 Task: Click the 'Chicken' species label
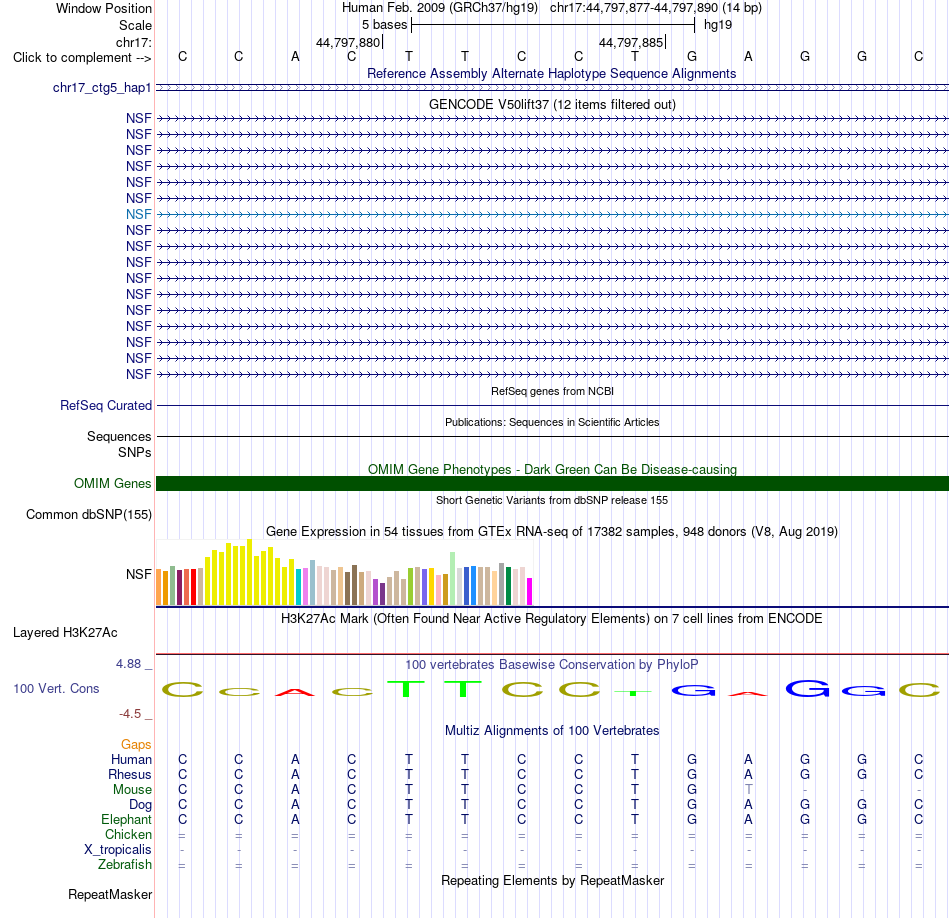click(x=128, y=834)
